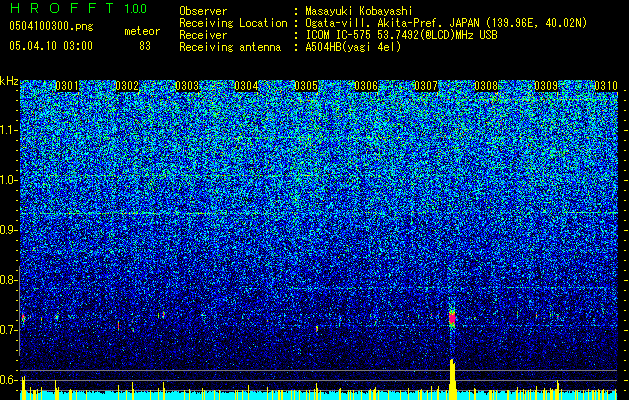Click the 0.8 kHz axis label
Image resolution: width=629 pixels, height=400 pixels.
(x=8, y=280)
